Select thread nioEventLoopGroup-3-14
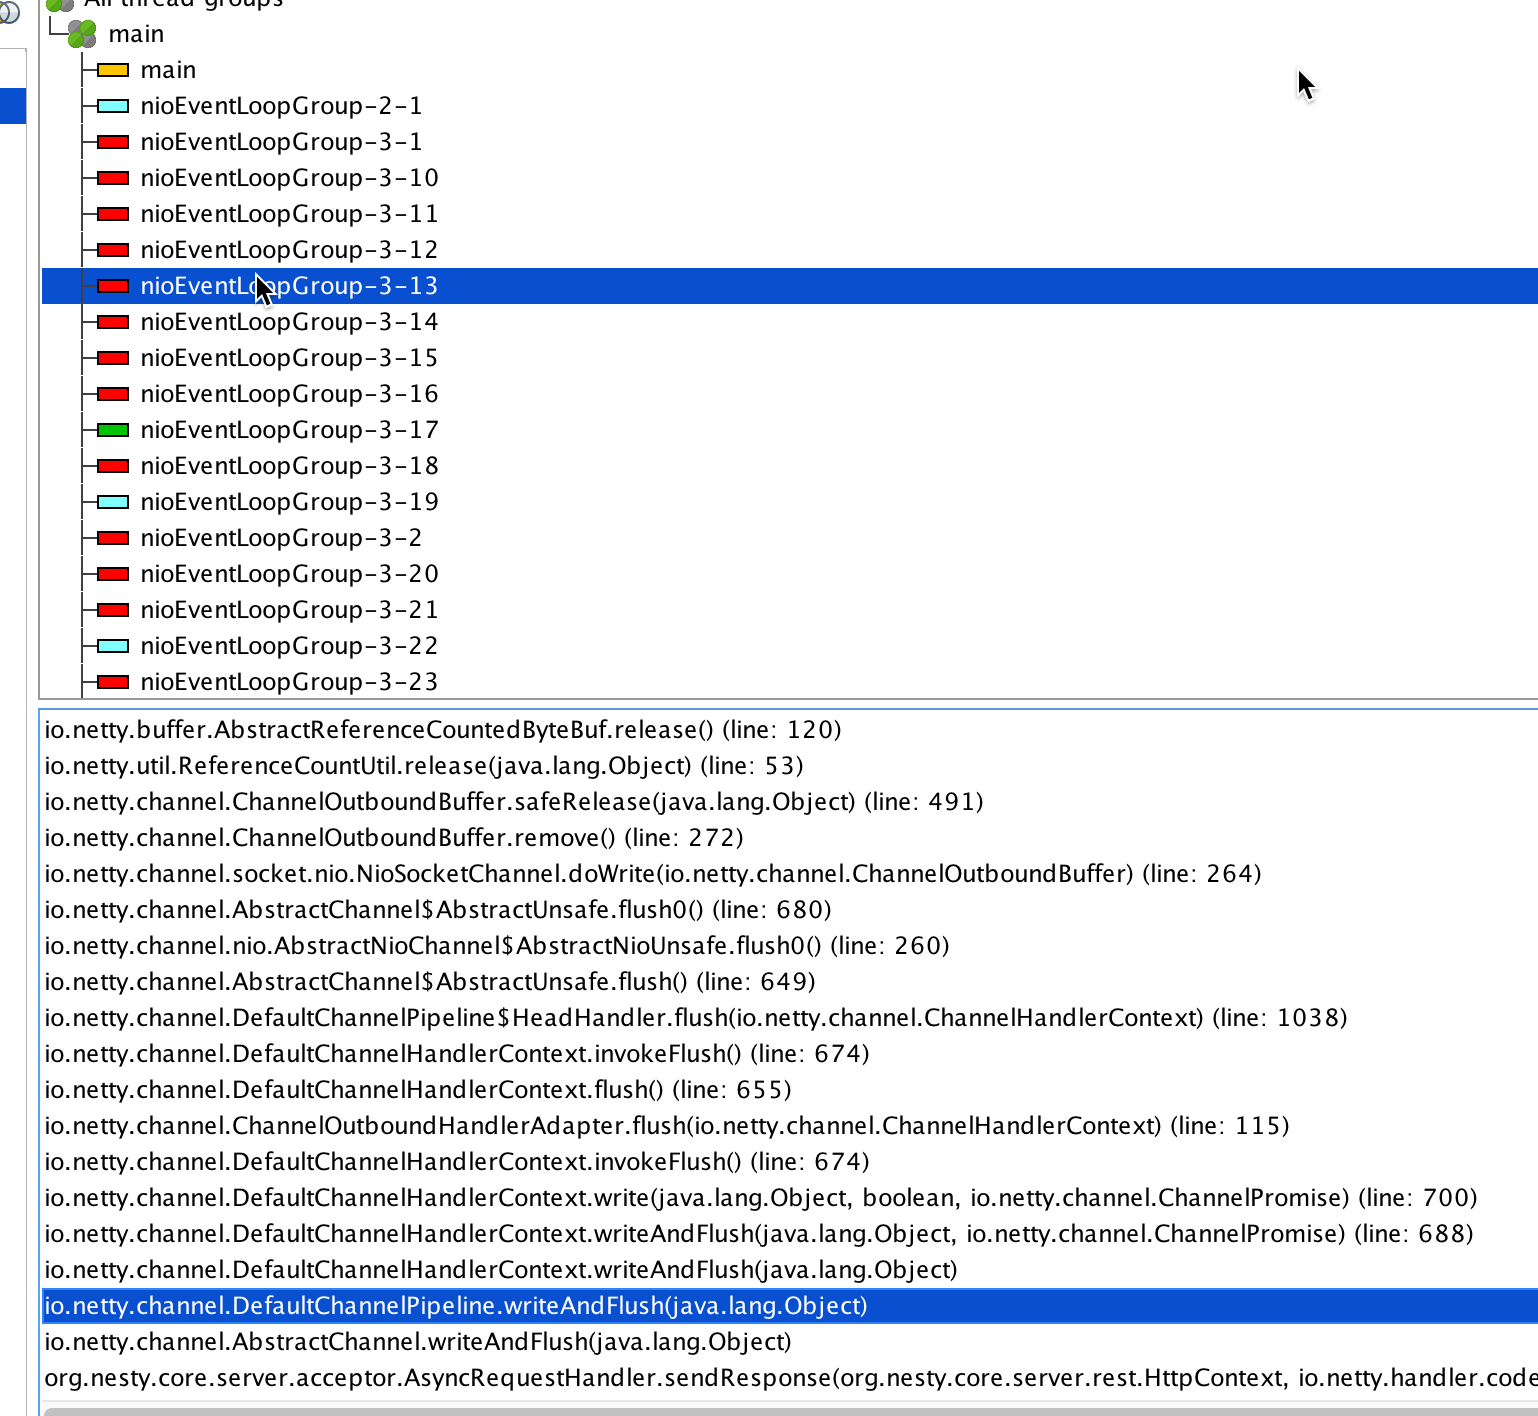Viewport: 1538px width, 1416px height. click(x=289, y=322)
